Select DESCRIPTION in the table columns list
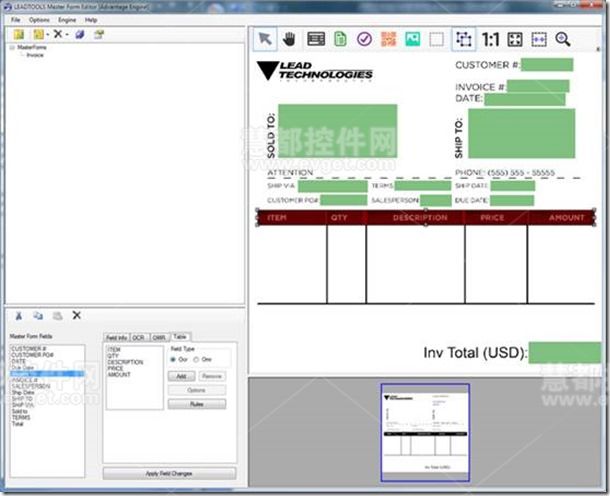 [125, 362]
